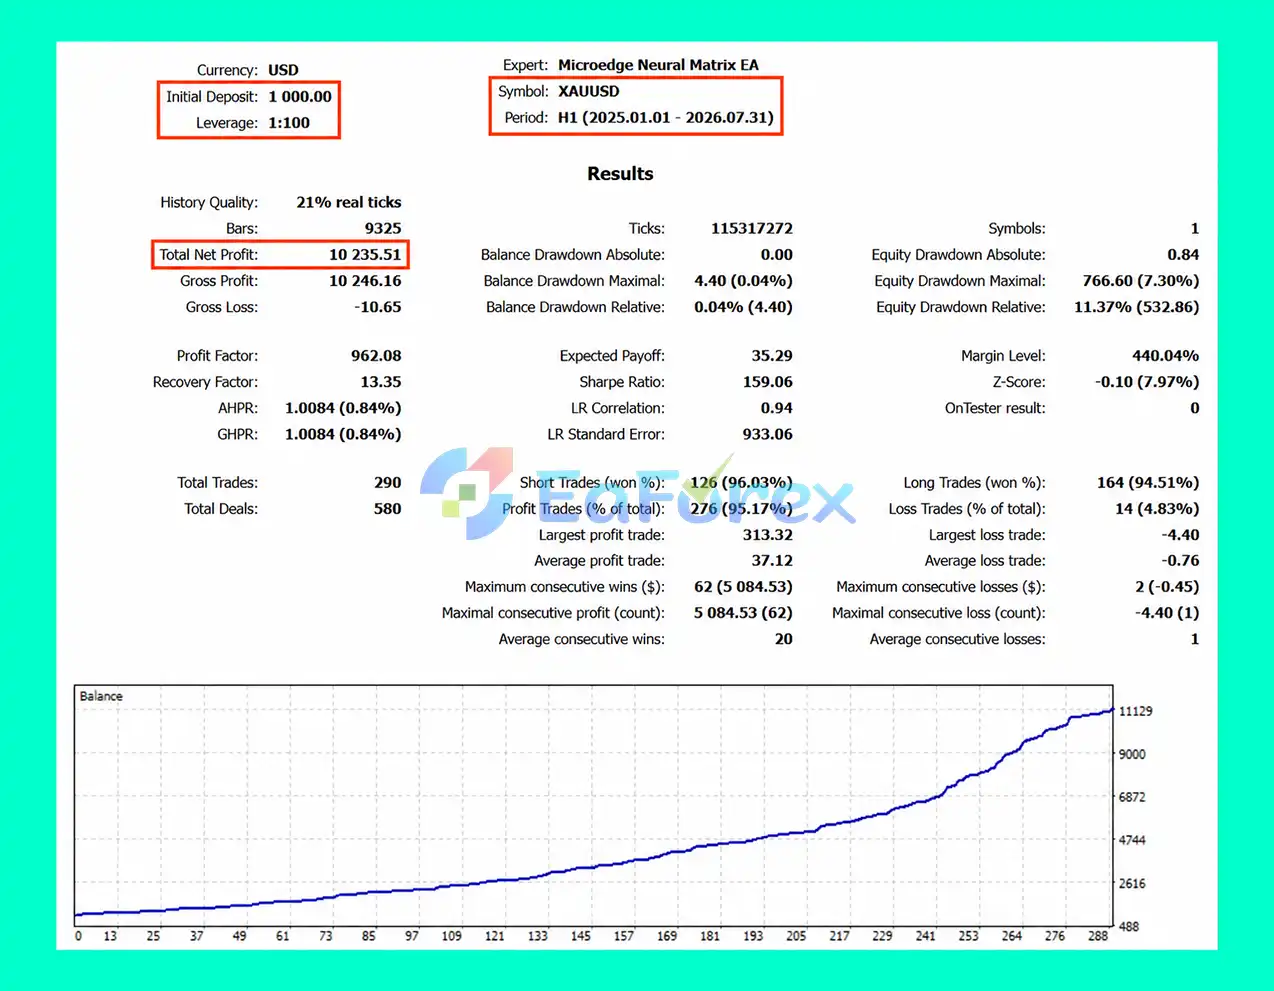Click chart y-axis label 2616
The image size is (1274, 991).
tap(1132, 884)
